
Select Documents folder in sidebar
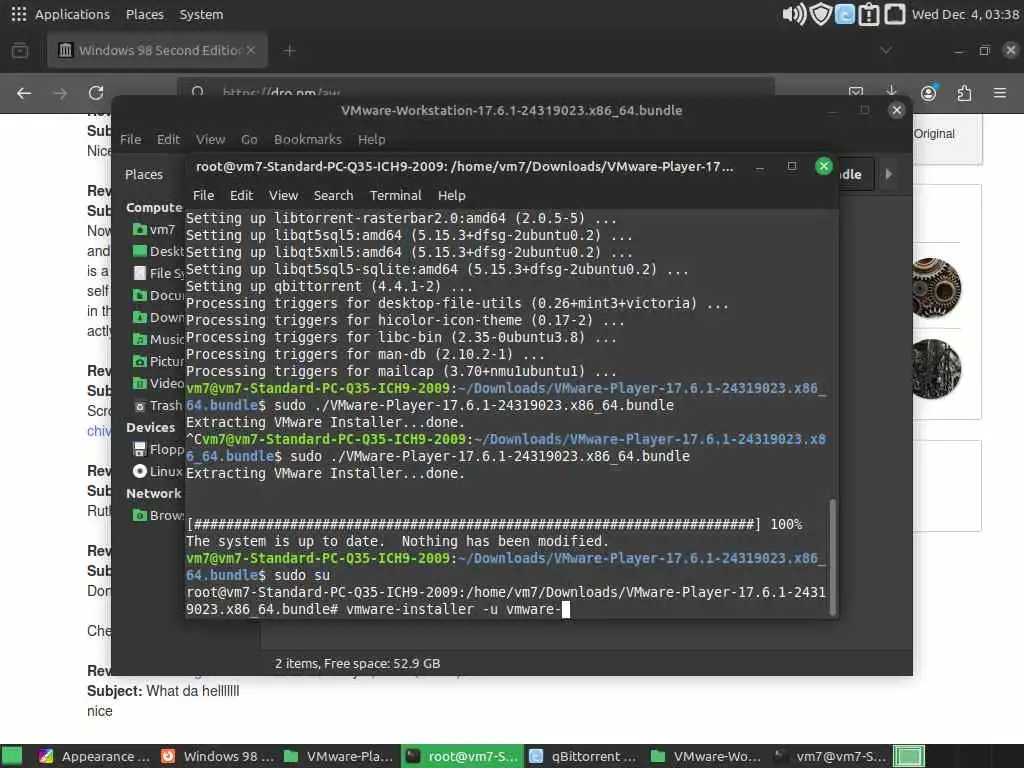(x=157, y=295)
